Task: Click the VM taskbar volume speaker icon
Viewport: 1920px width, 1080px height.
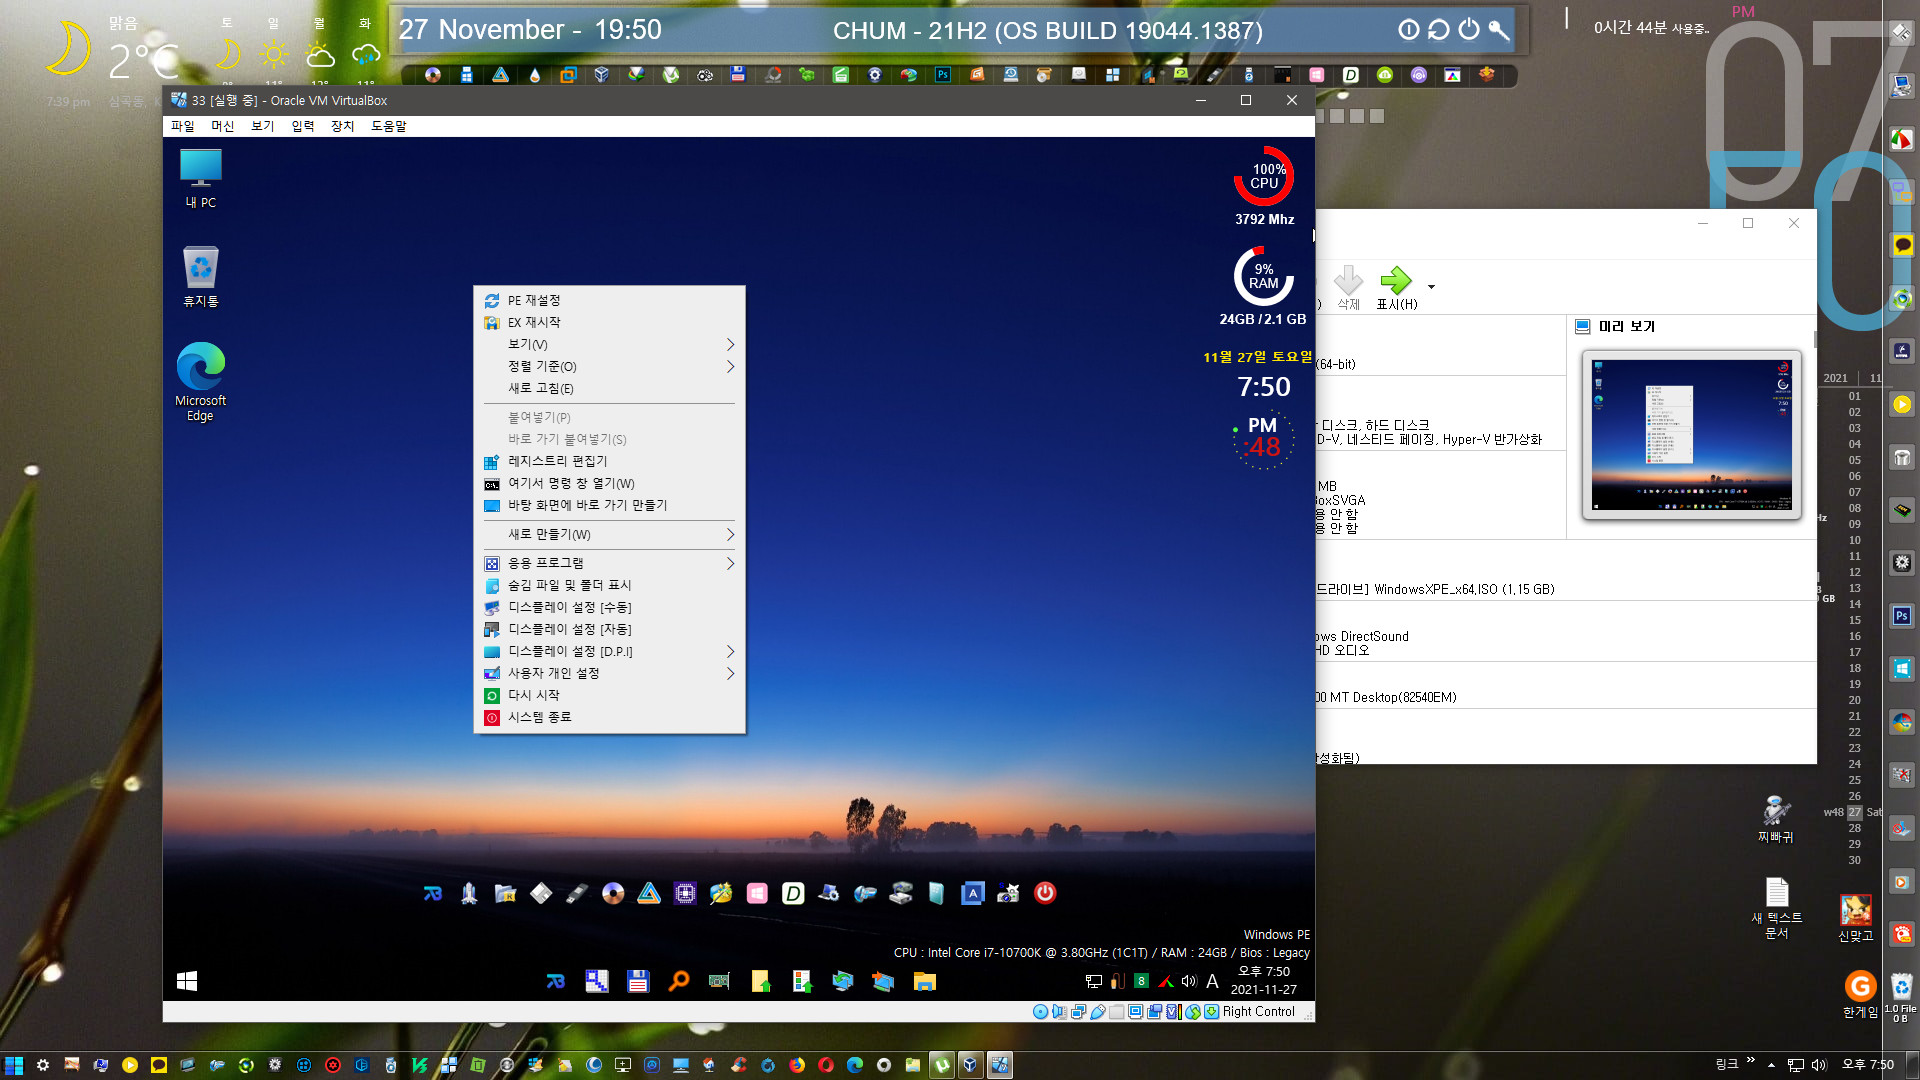Action: (x=1189, y=981)
